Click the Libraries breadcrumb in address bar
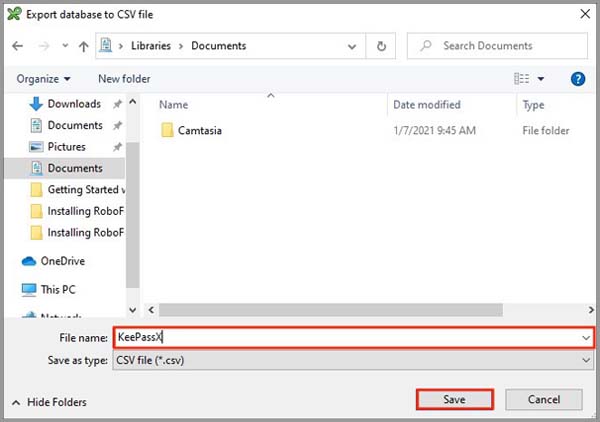The width and height of the screenshot is (600, 422). (x=151, y=46)
